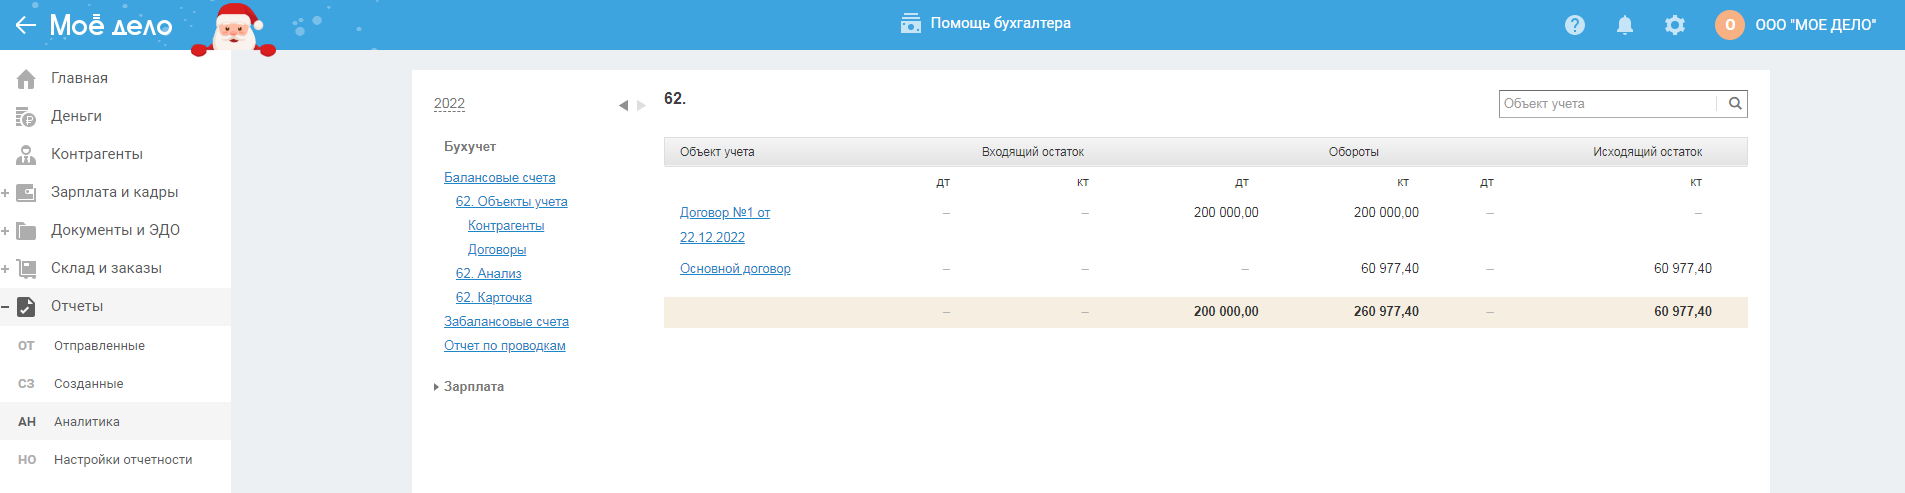Open Настройки отчетности menu item
Screen dimensions: 1905x493
click(x=123, y=460)
